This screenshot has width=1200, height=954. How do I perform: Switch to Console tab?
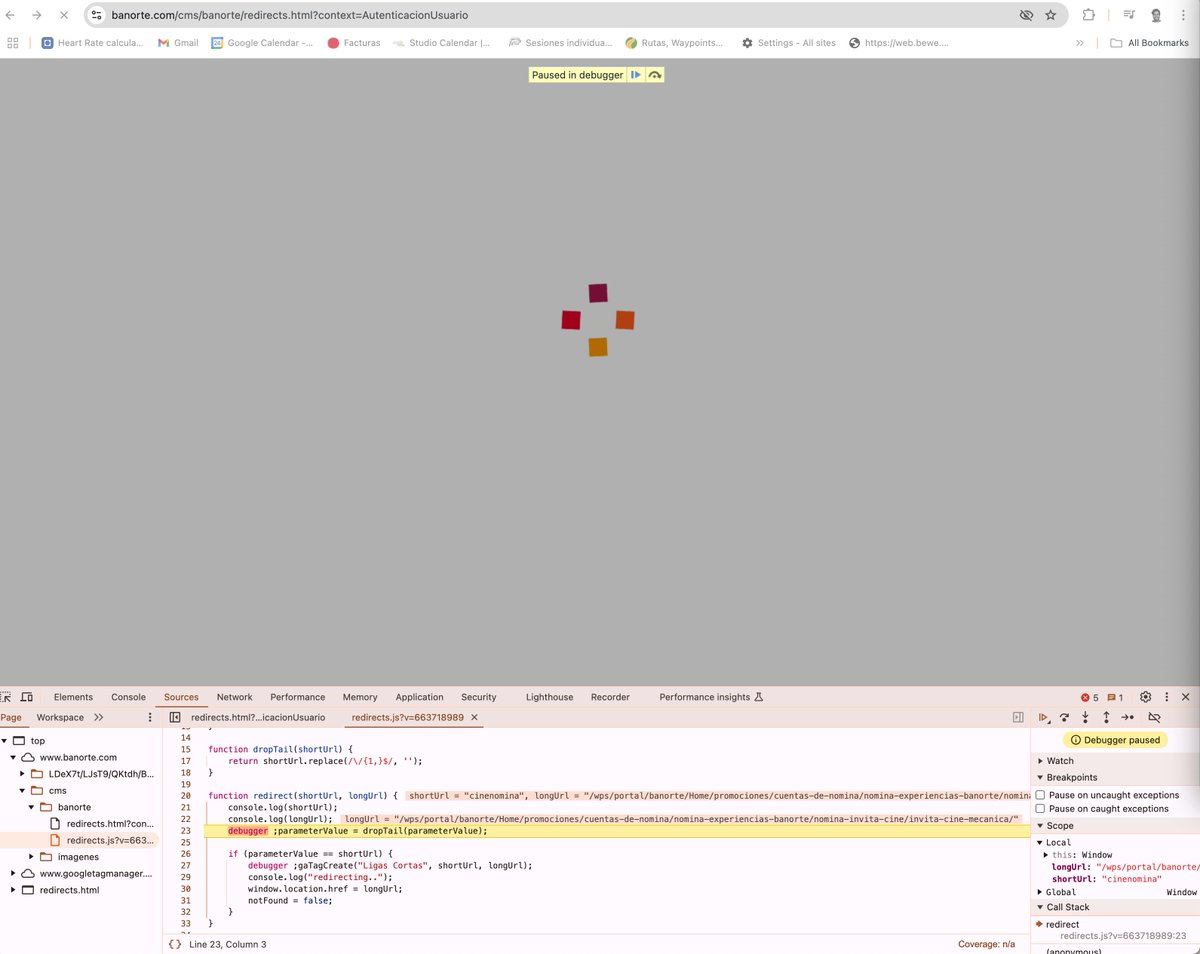(128, 697)
